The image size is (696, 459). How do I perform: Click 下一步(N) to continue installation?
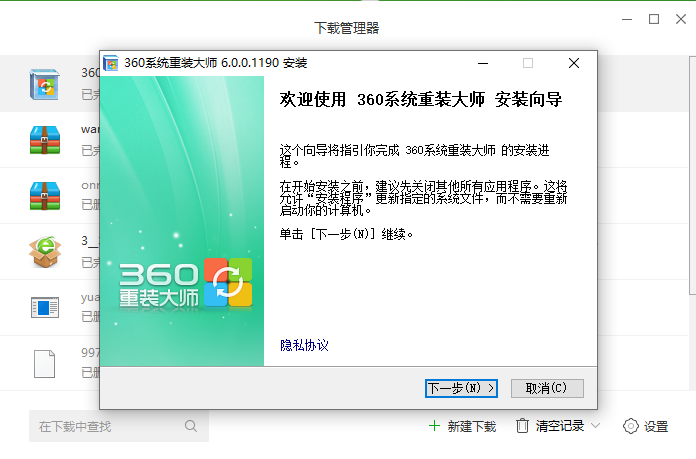coord(461,388)
